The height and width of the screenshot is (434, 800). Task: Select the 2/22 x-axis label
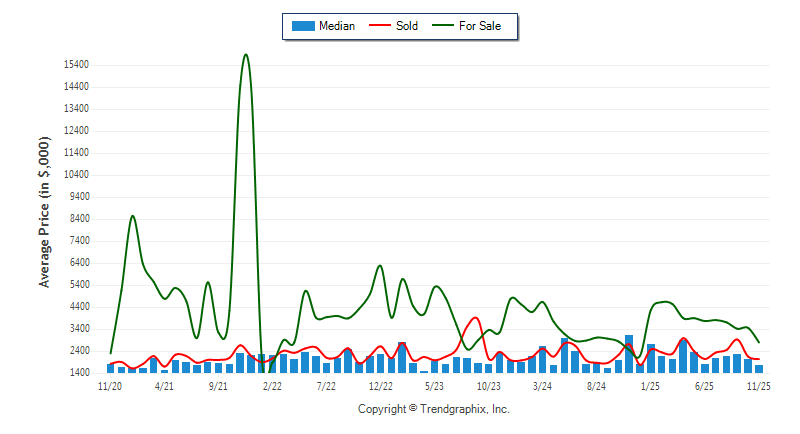point(272,385)
